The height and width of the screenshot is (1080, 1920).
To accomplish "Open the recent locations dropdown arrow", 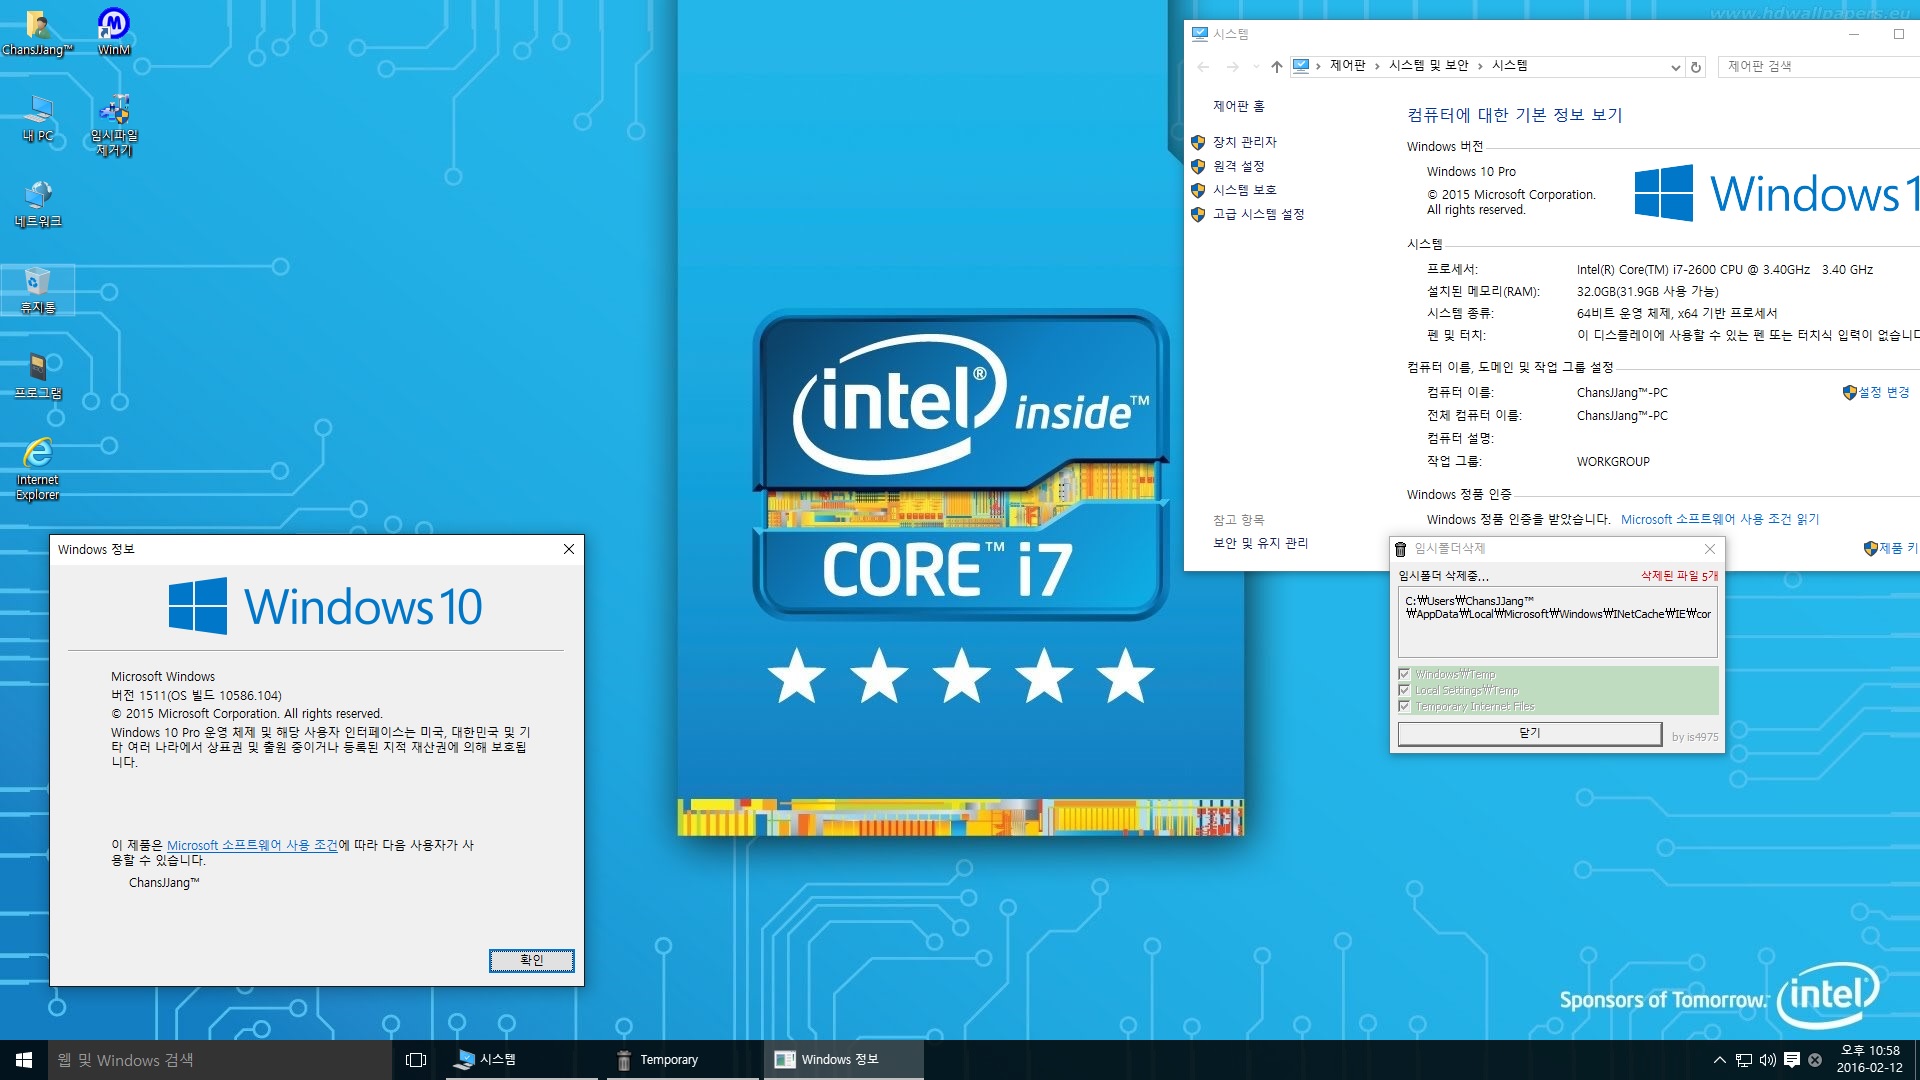I will click(1255, 67).
